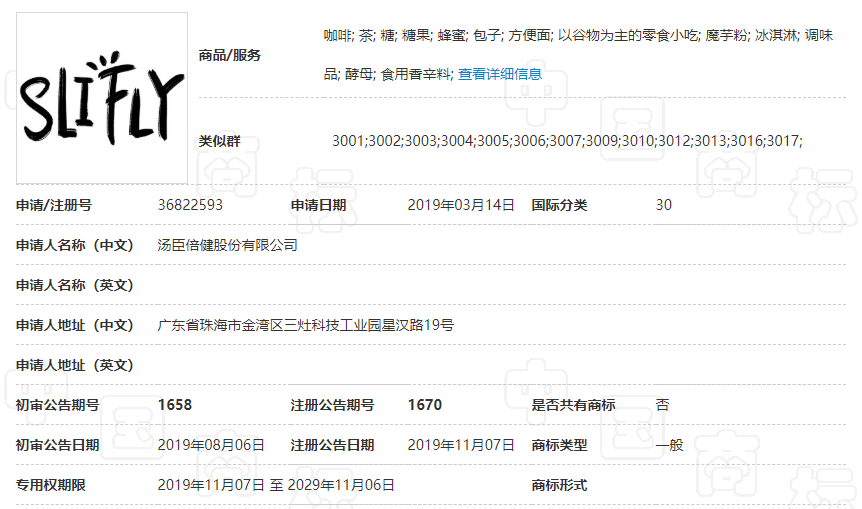Select the 申请人名称（英文）label
862x509 pixels.
click(x=75, y=285)
